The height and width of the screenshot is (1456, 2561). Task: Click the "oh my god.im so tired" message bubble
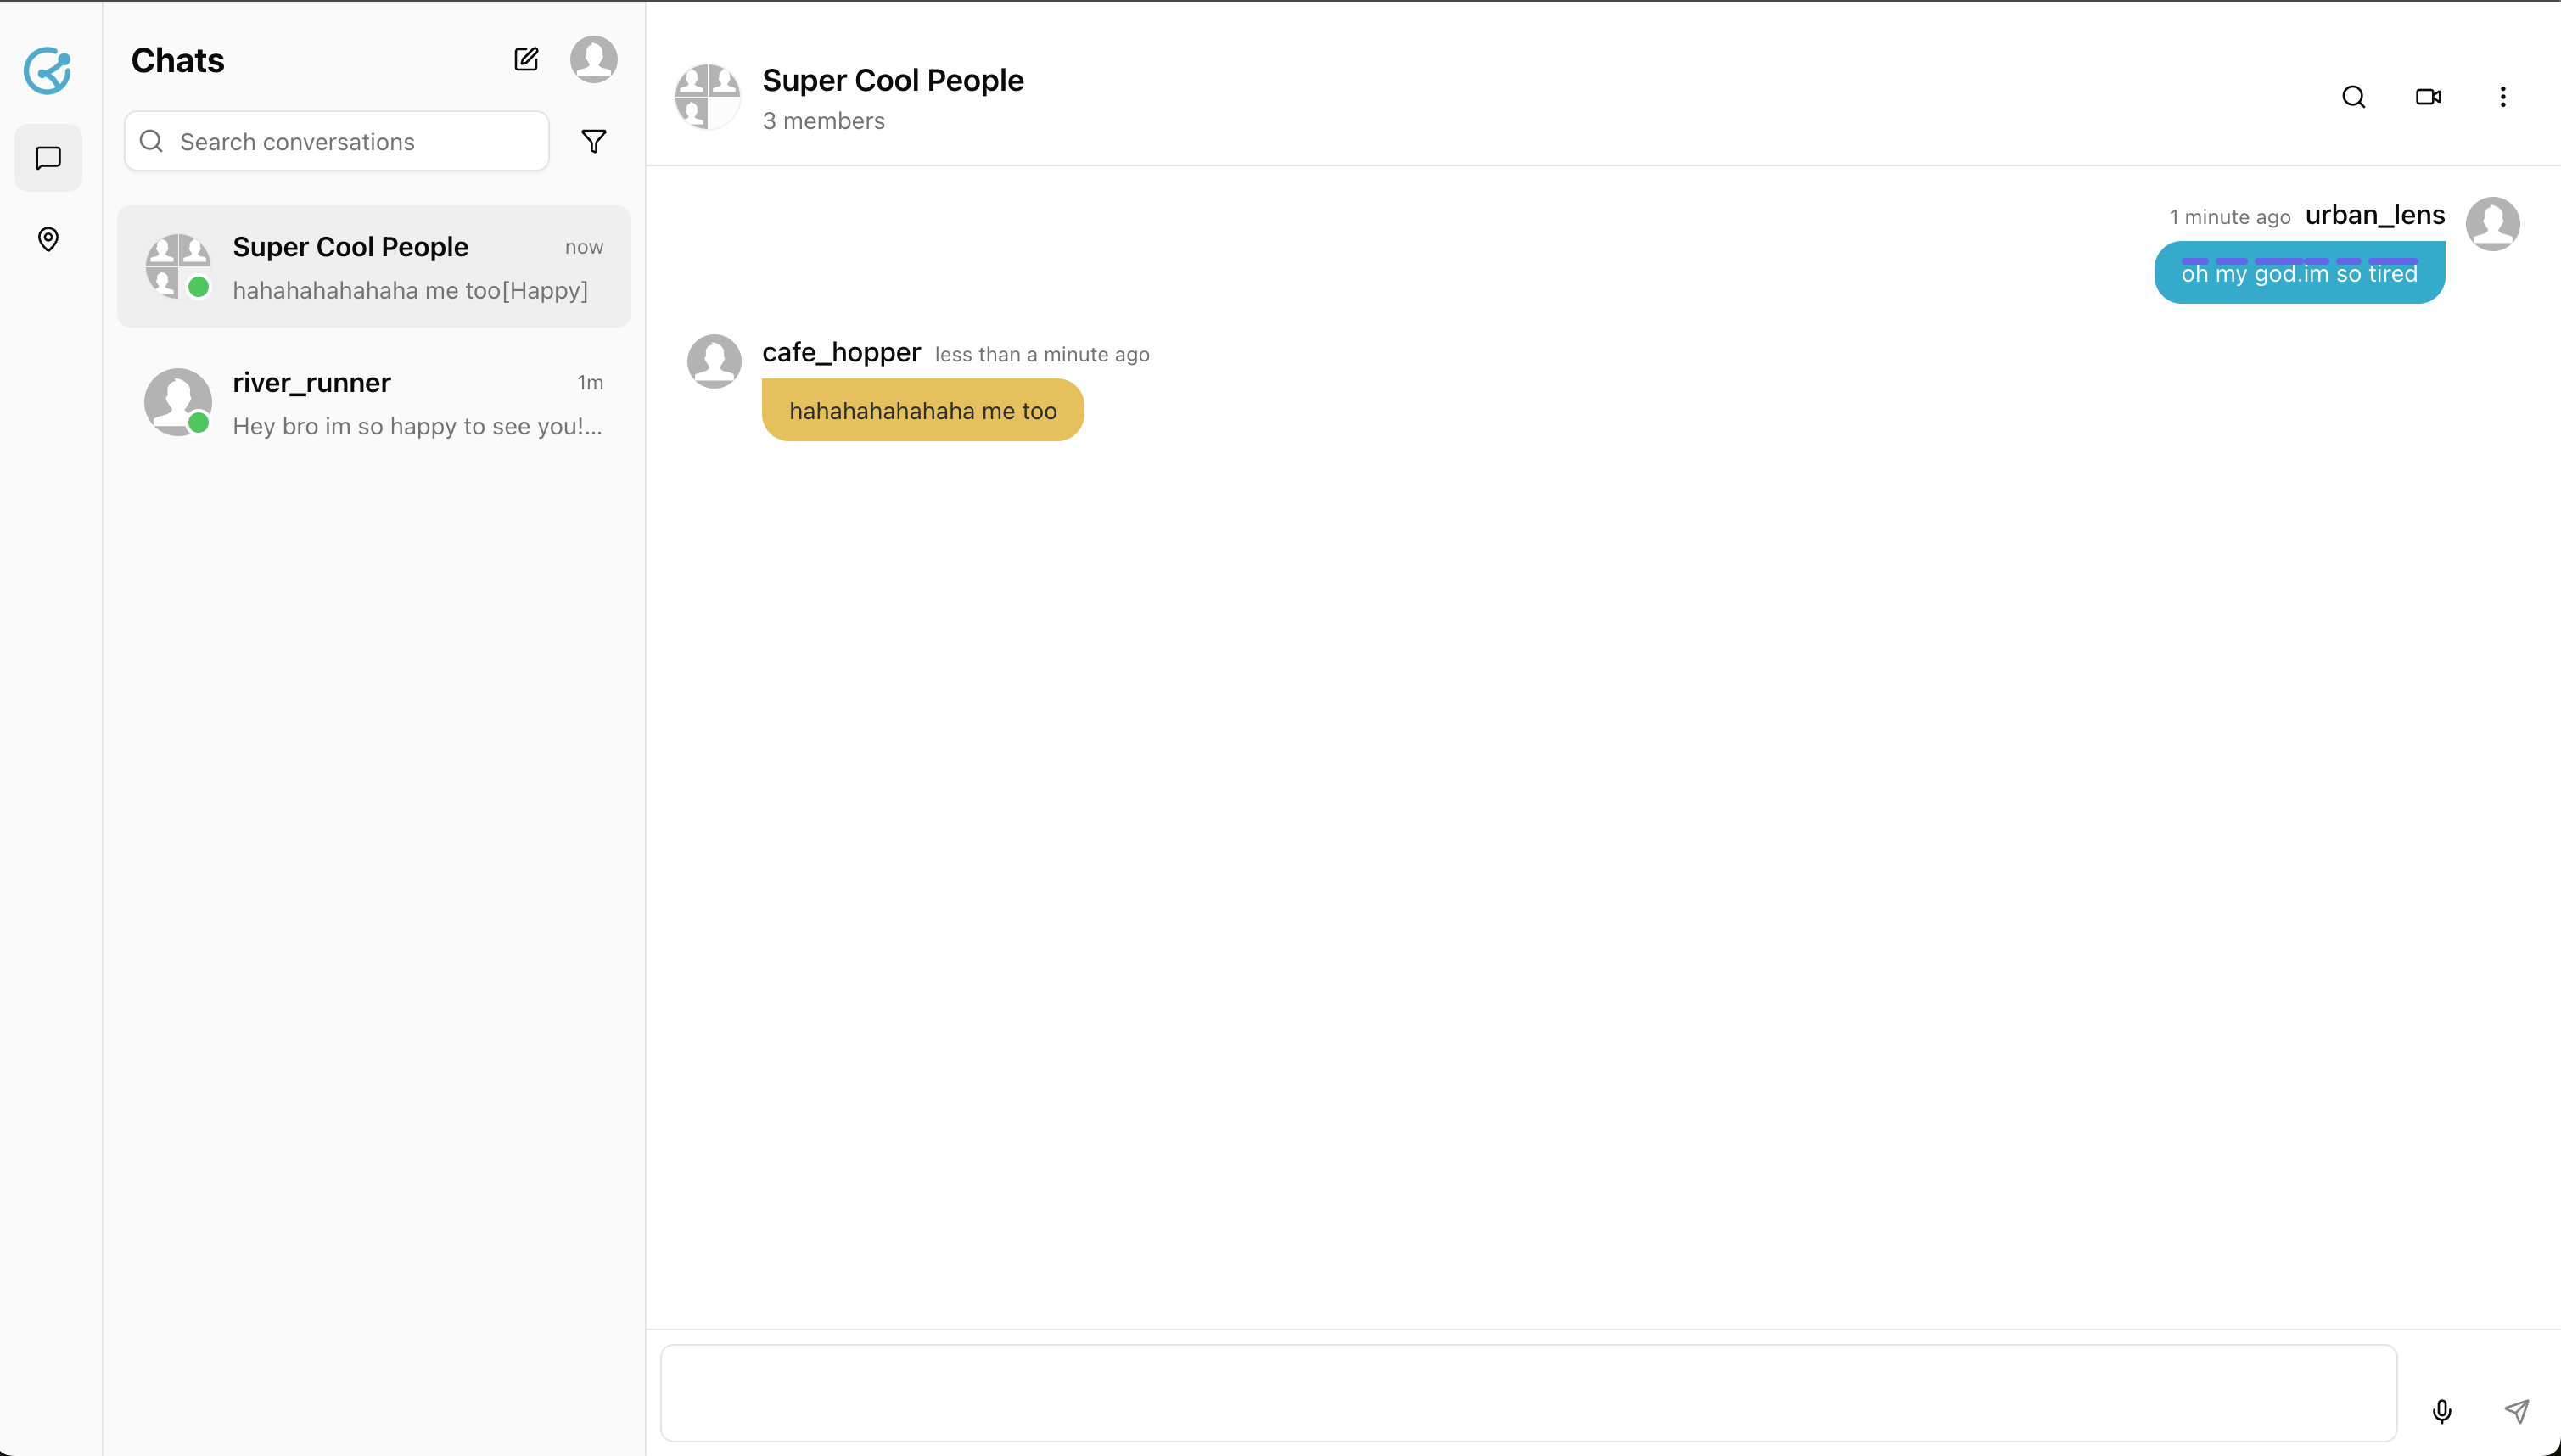2298,273
